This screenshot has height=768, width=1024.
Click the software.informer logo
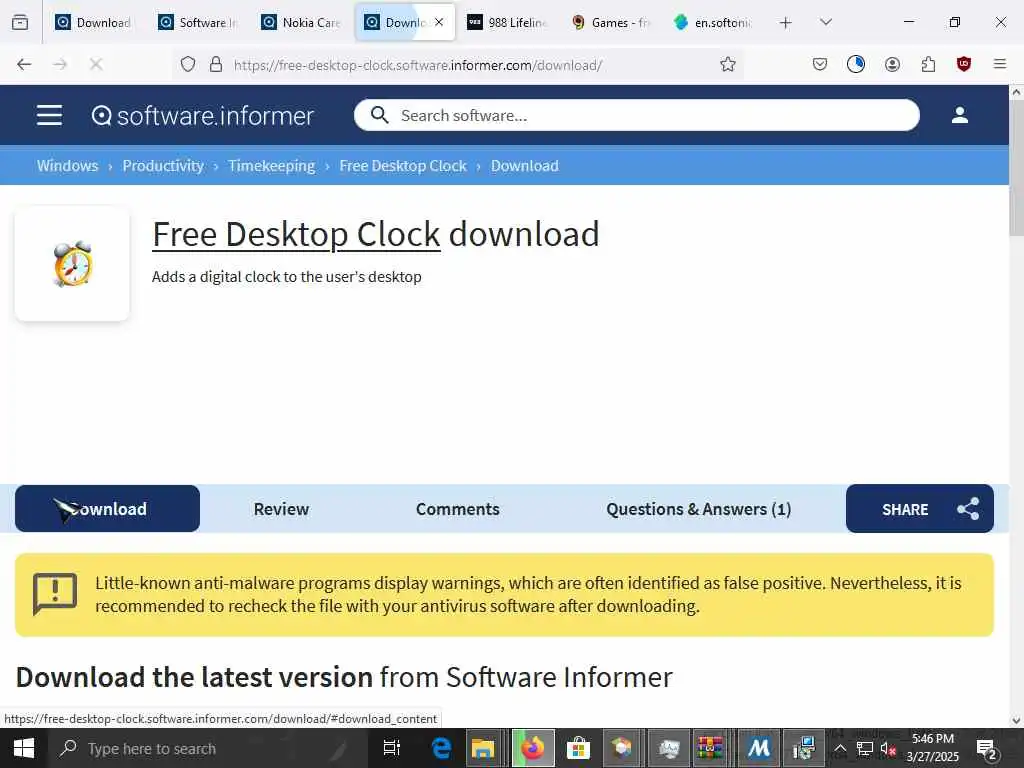point(202,116)
